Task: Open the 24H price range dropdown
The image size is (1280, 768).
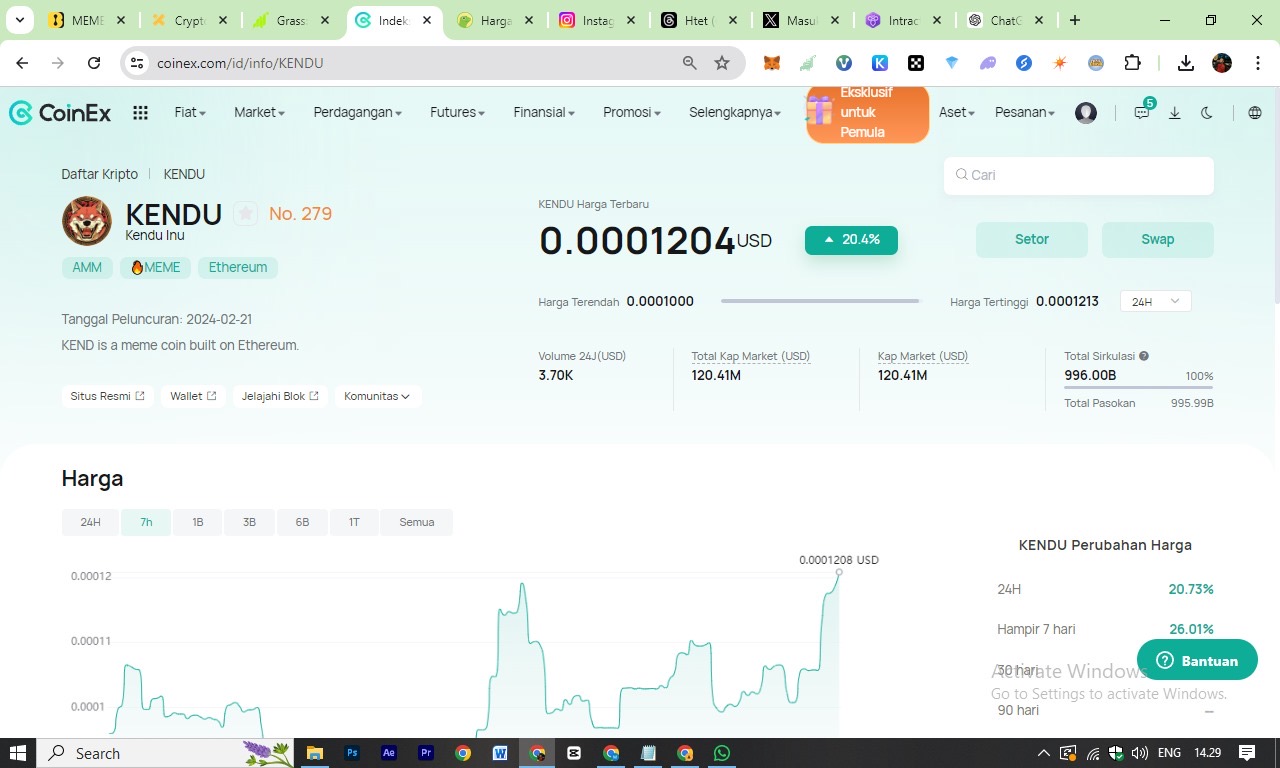Action: [1156, 301]
